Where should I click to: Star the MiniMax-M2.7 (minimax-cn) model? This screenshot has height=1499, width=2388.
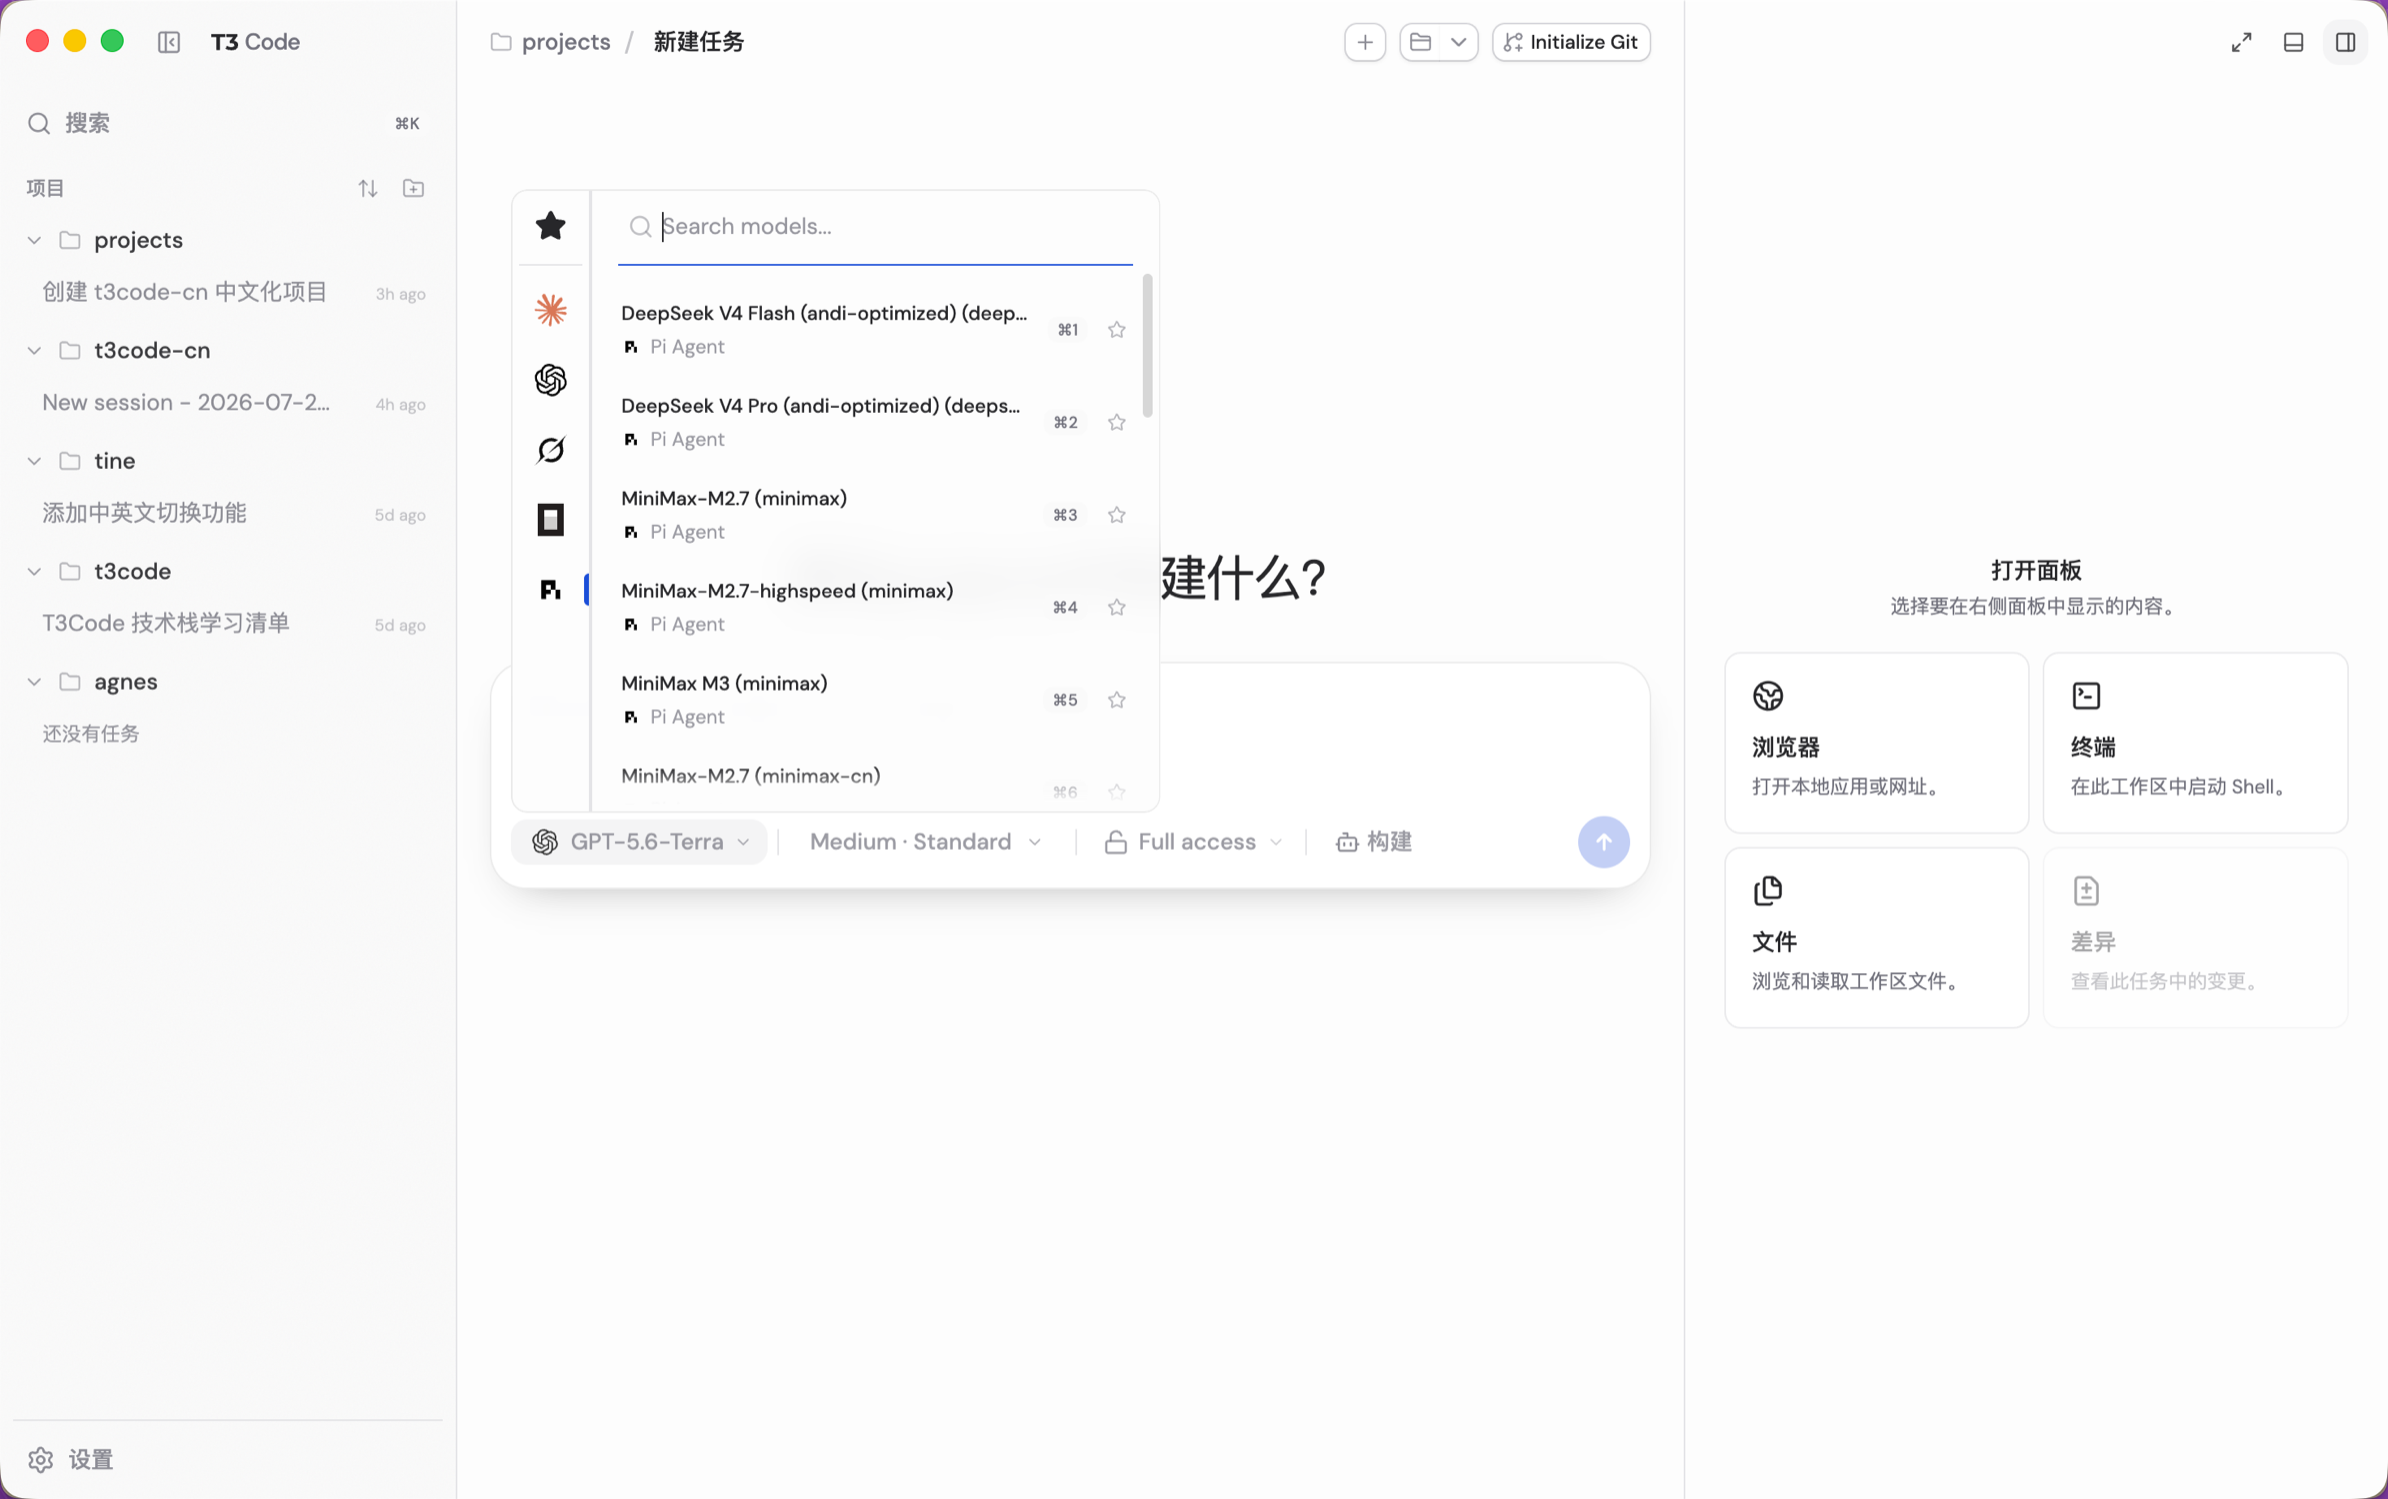tap(1117, 792)
